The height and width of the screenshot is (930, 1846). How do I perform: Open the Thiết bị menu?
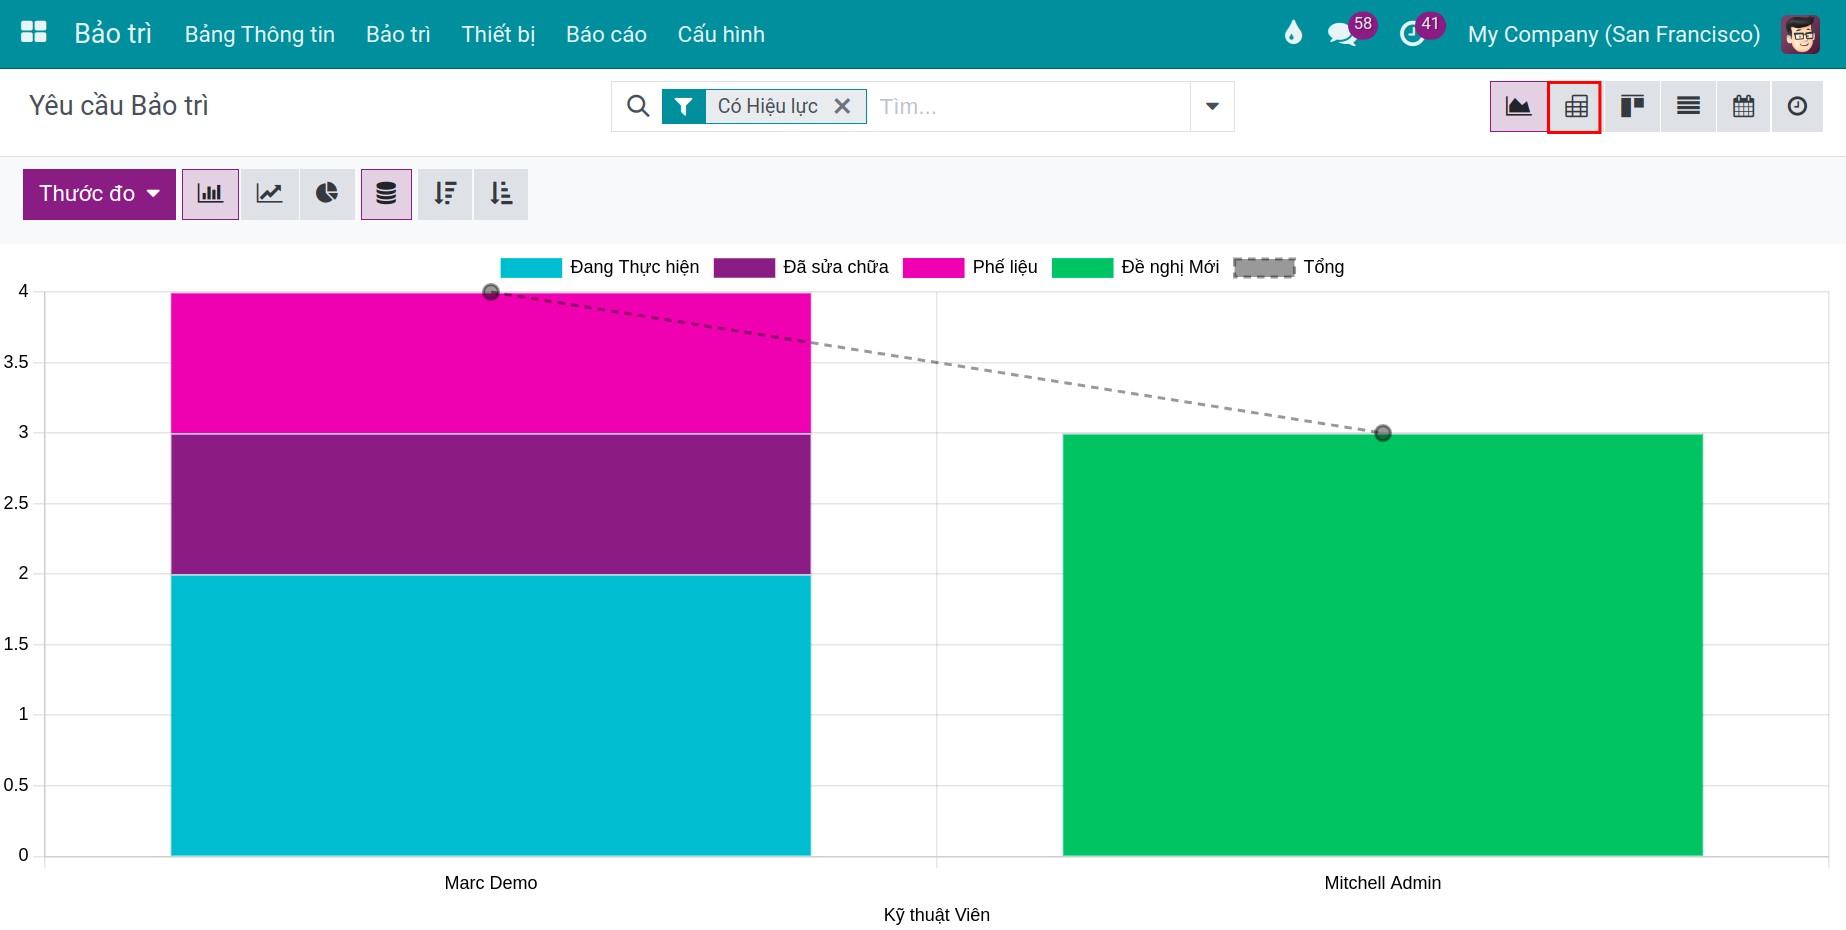[498, 34]
